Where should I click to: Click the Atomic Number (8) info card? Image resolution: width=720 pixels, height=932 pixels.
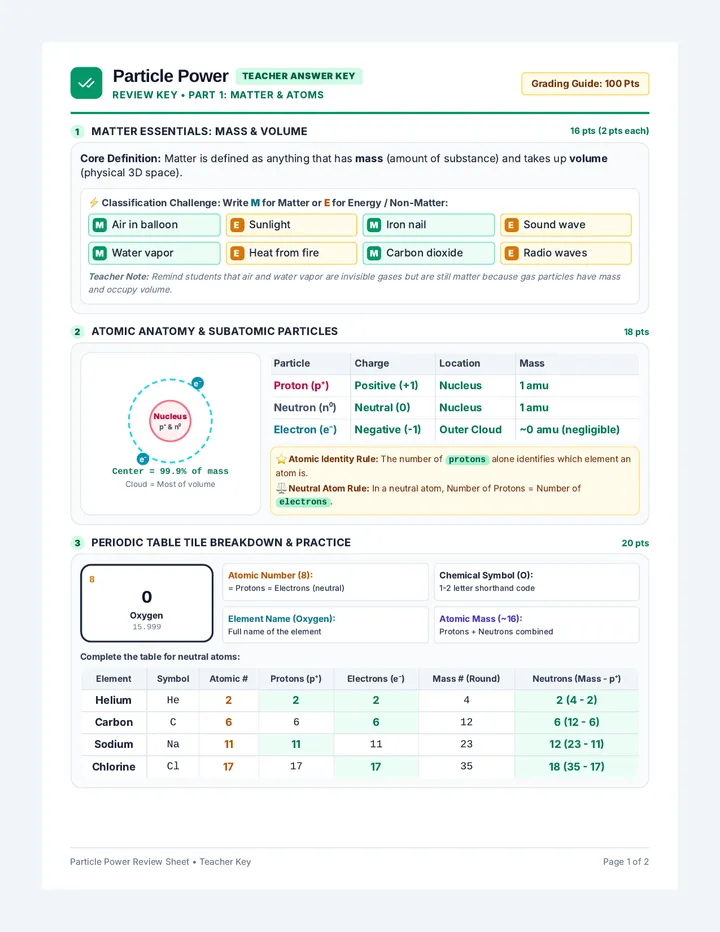click(x=325, y=582)
